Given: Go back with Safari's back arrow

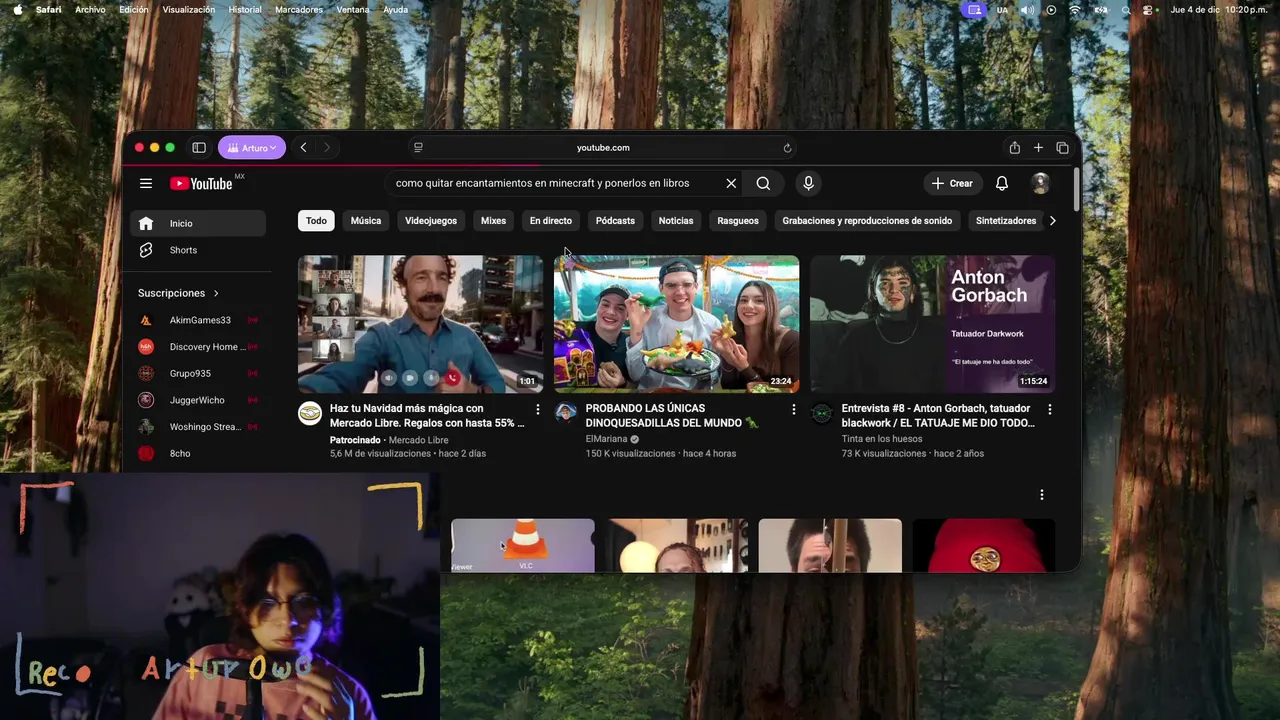Looking at the screenshot, I should (x=303, y=148).
